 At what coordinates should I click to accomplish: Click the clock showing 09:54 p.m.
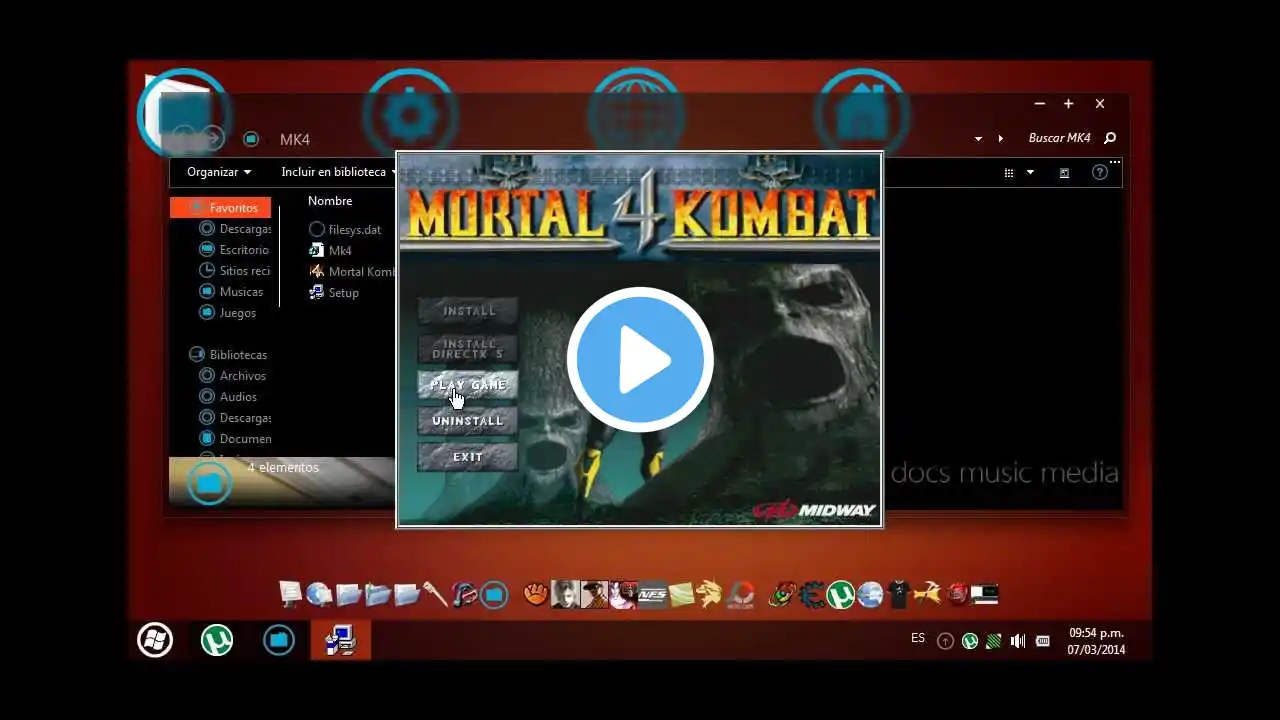pyautogui.click(x=1096, y=641)
